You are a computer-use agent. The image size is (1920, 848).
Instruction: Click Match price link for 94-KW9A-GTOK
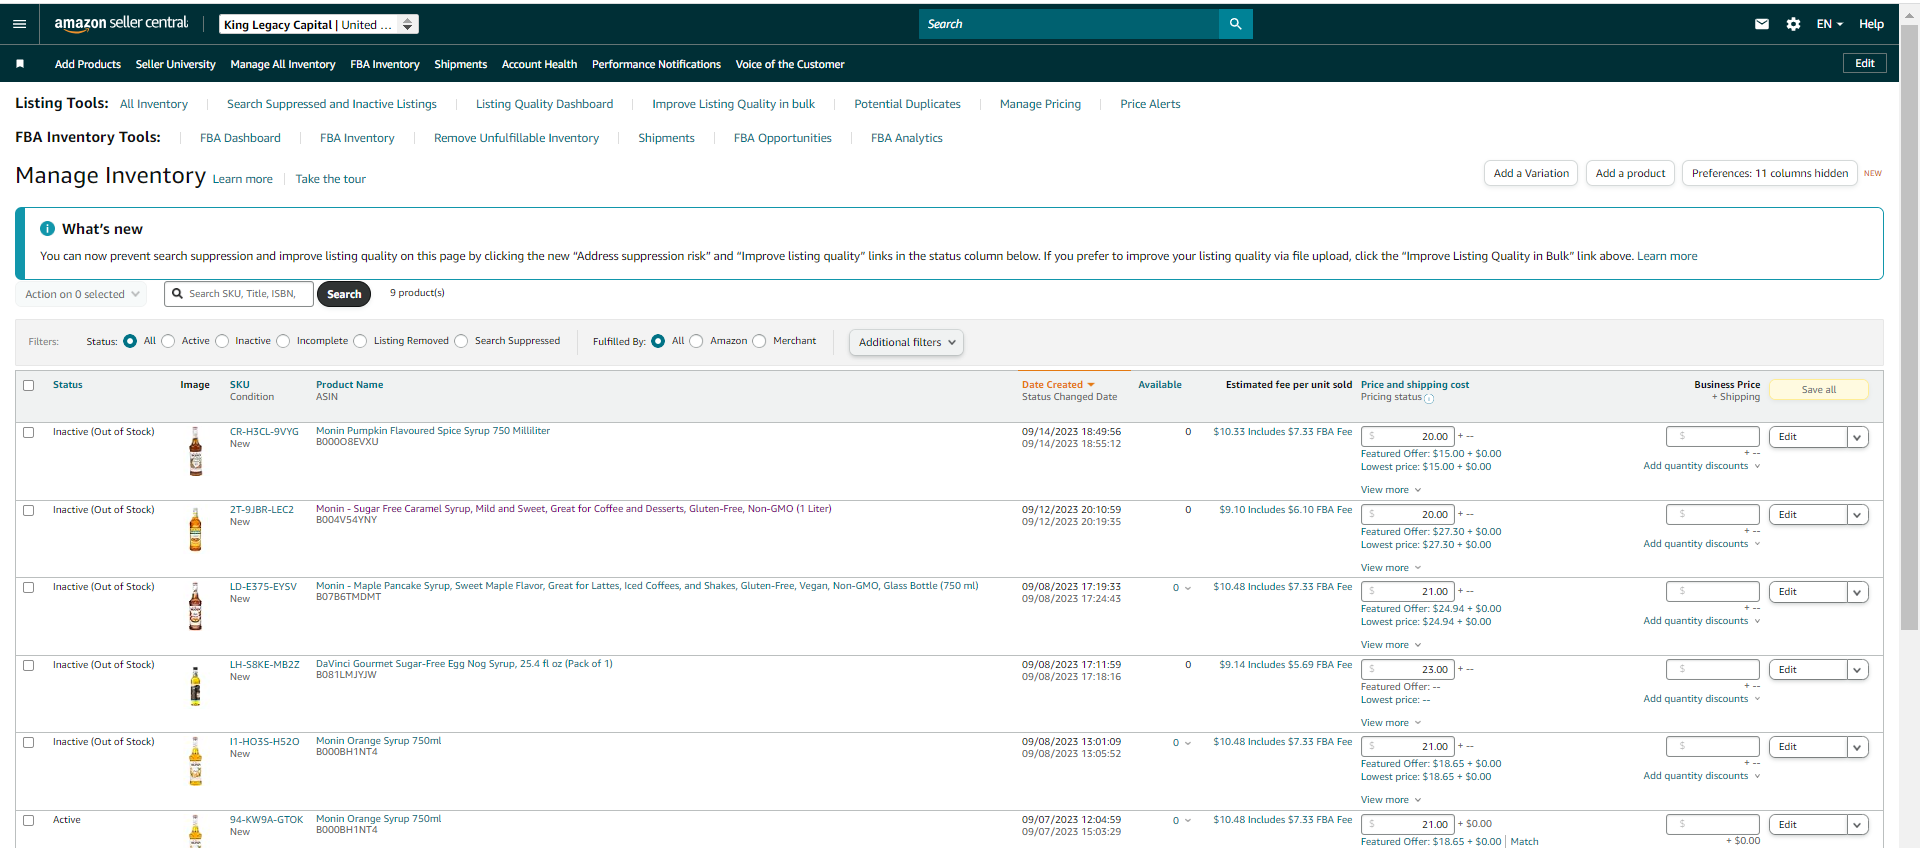click(x=1525, y=842)
